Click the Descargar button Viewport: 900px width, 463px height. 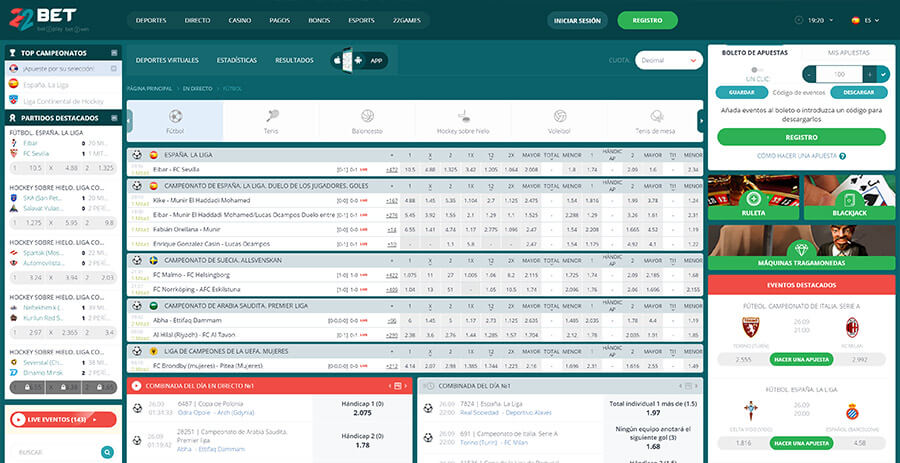(x=859, y=92)
